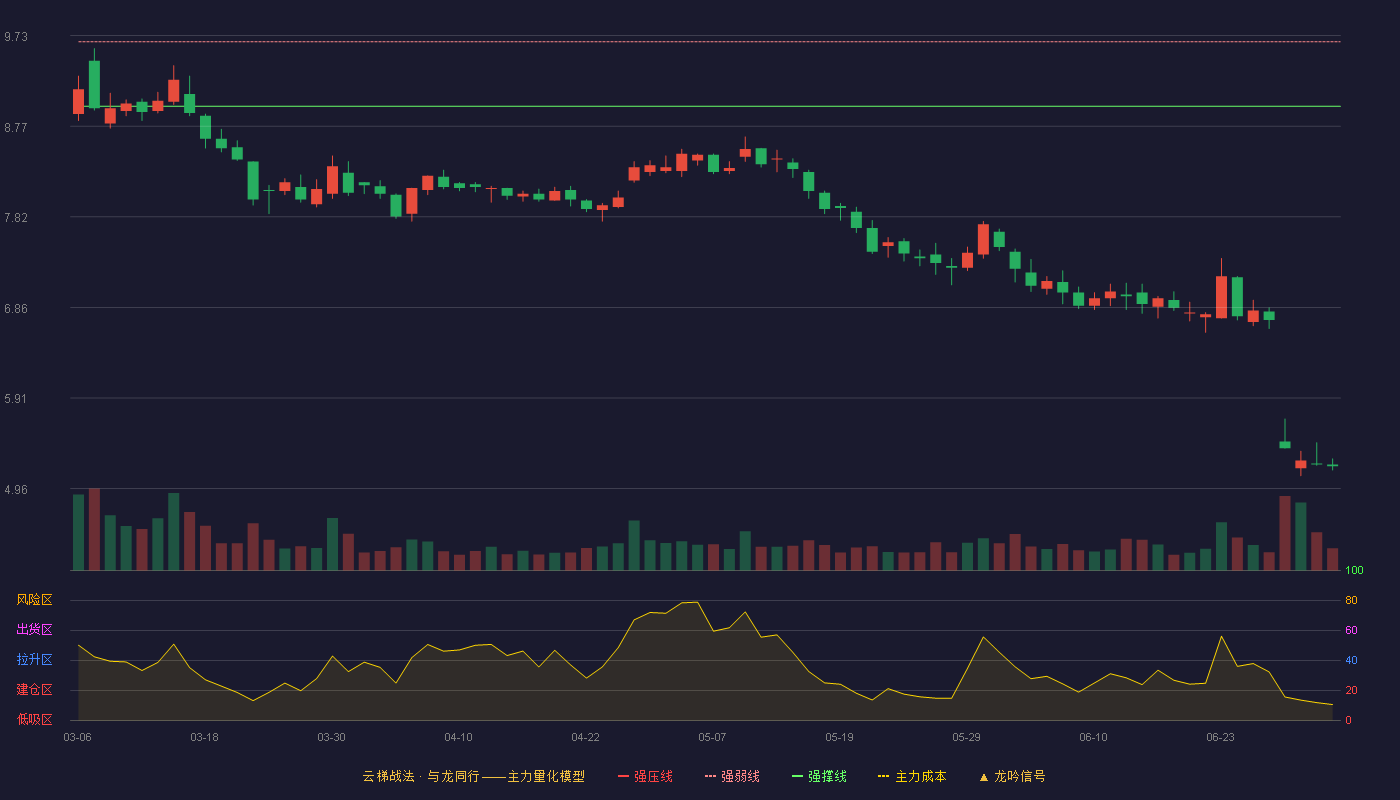
Task: Select the 06-23 date label
Action: 1220,737
